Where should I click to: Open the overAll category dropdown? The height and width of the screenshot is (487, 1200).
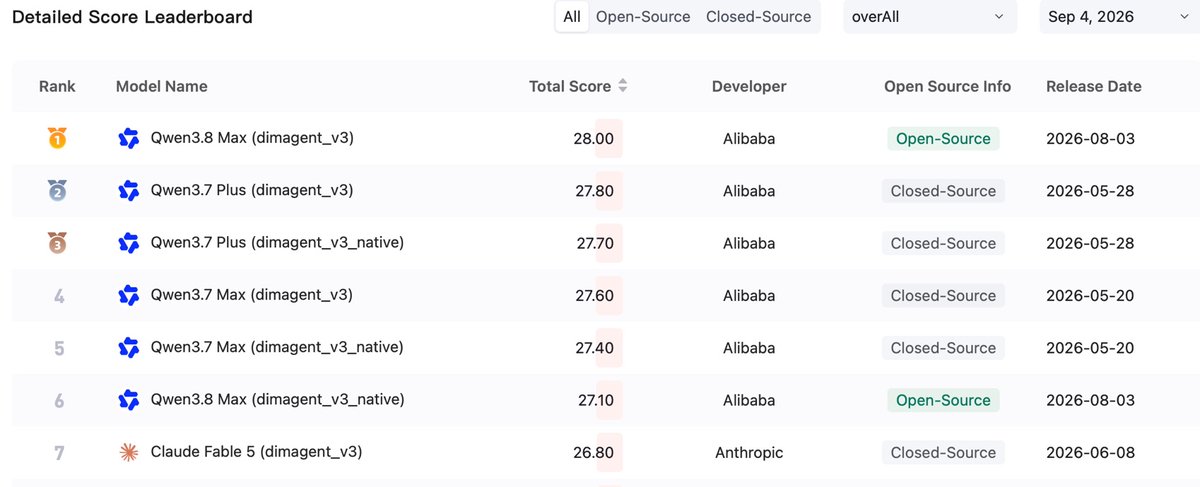click(930, 17)
